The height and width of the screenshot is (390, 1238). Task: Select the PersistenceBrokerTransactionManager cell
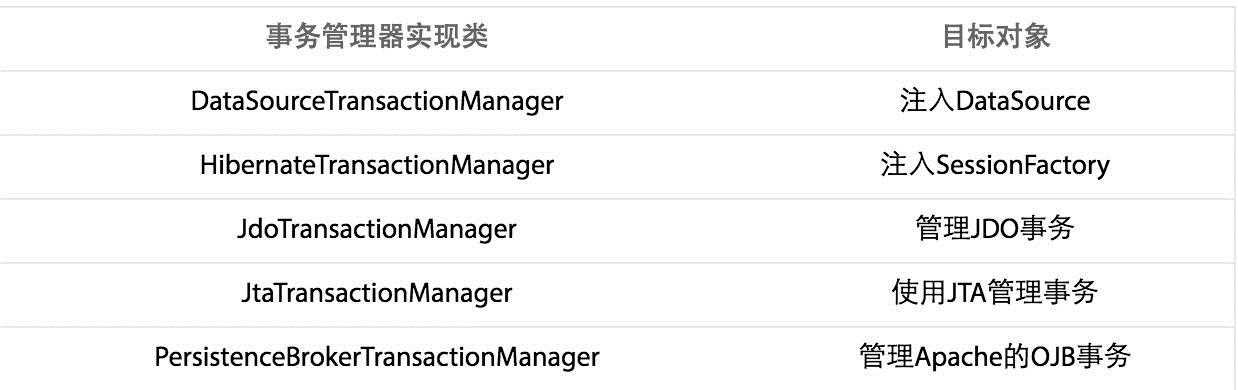[377, 358]
